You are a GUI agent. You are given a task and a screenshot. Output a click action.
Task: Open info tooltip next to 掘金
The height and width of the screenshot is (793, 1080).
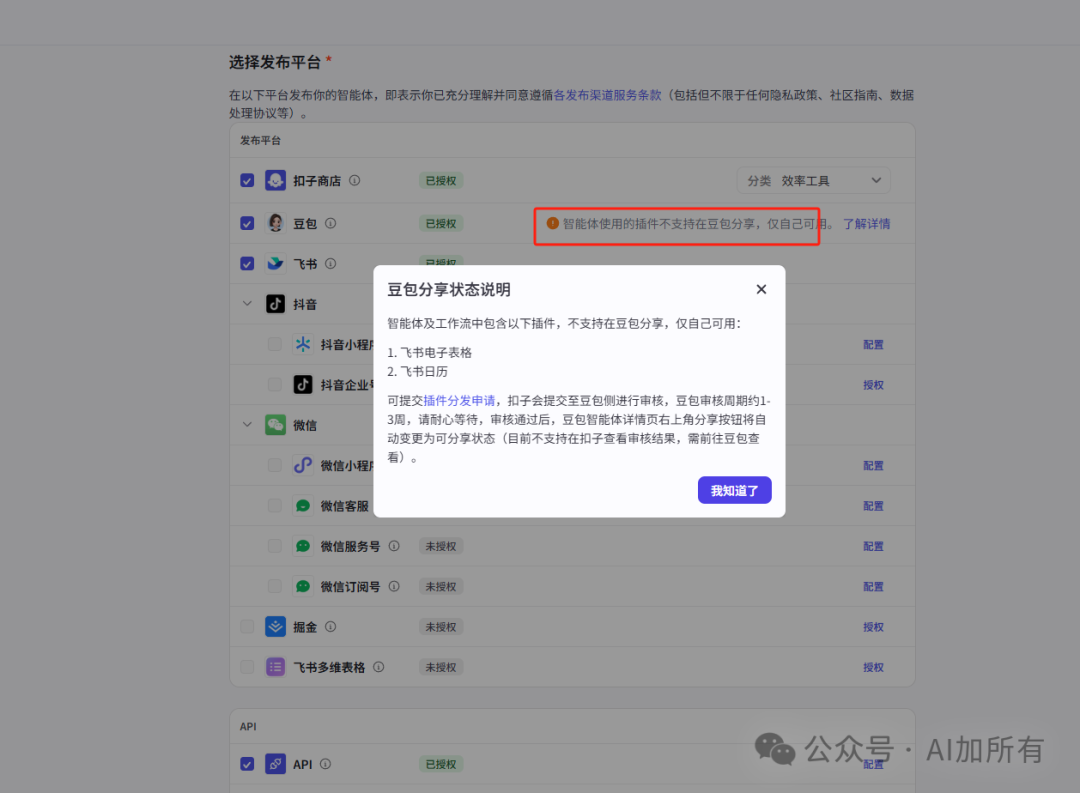point(331,626)
